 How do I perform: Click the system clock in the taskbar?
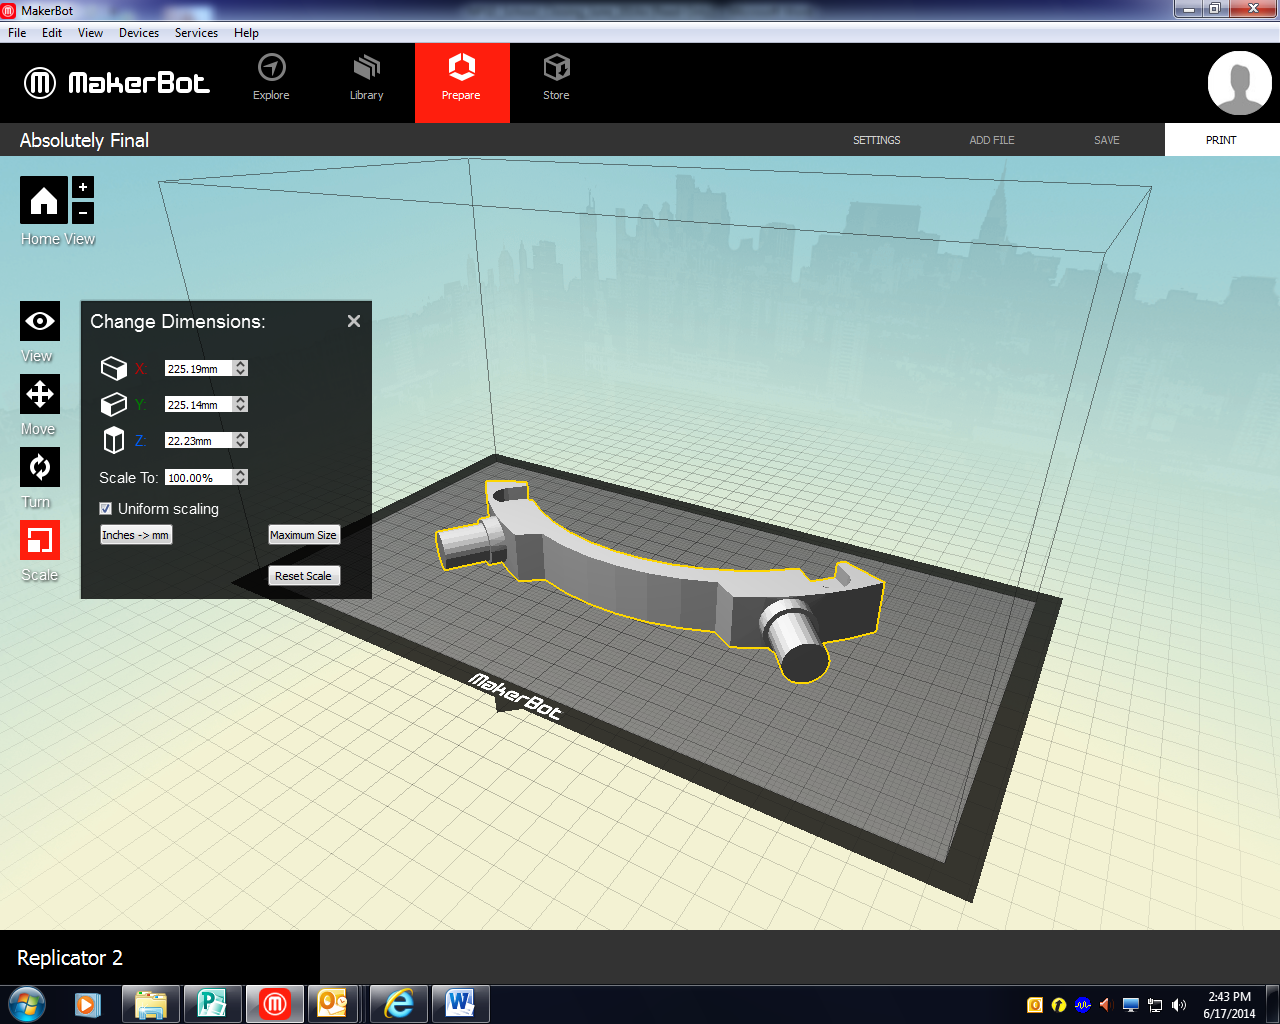tap(1229, 1005)
